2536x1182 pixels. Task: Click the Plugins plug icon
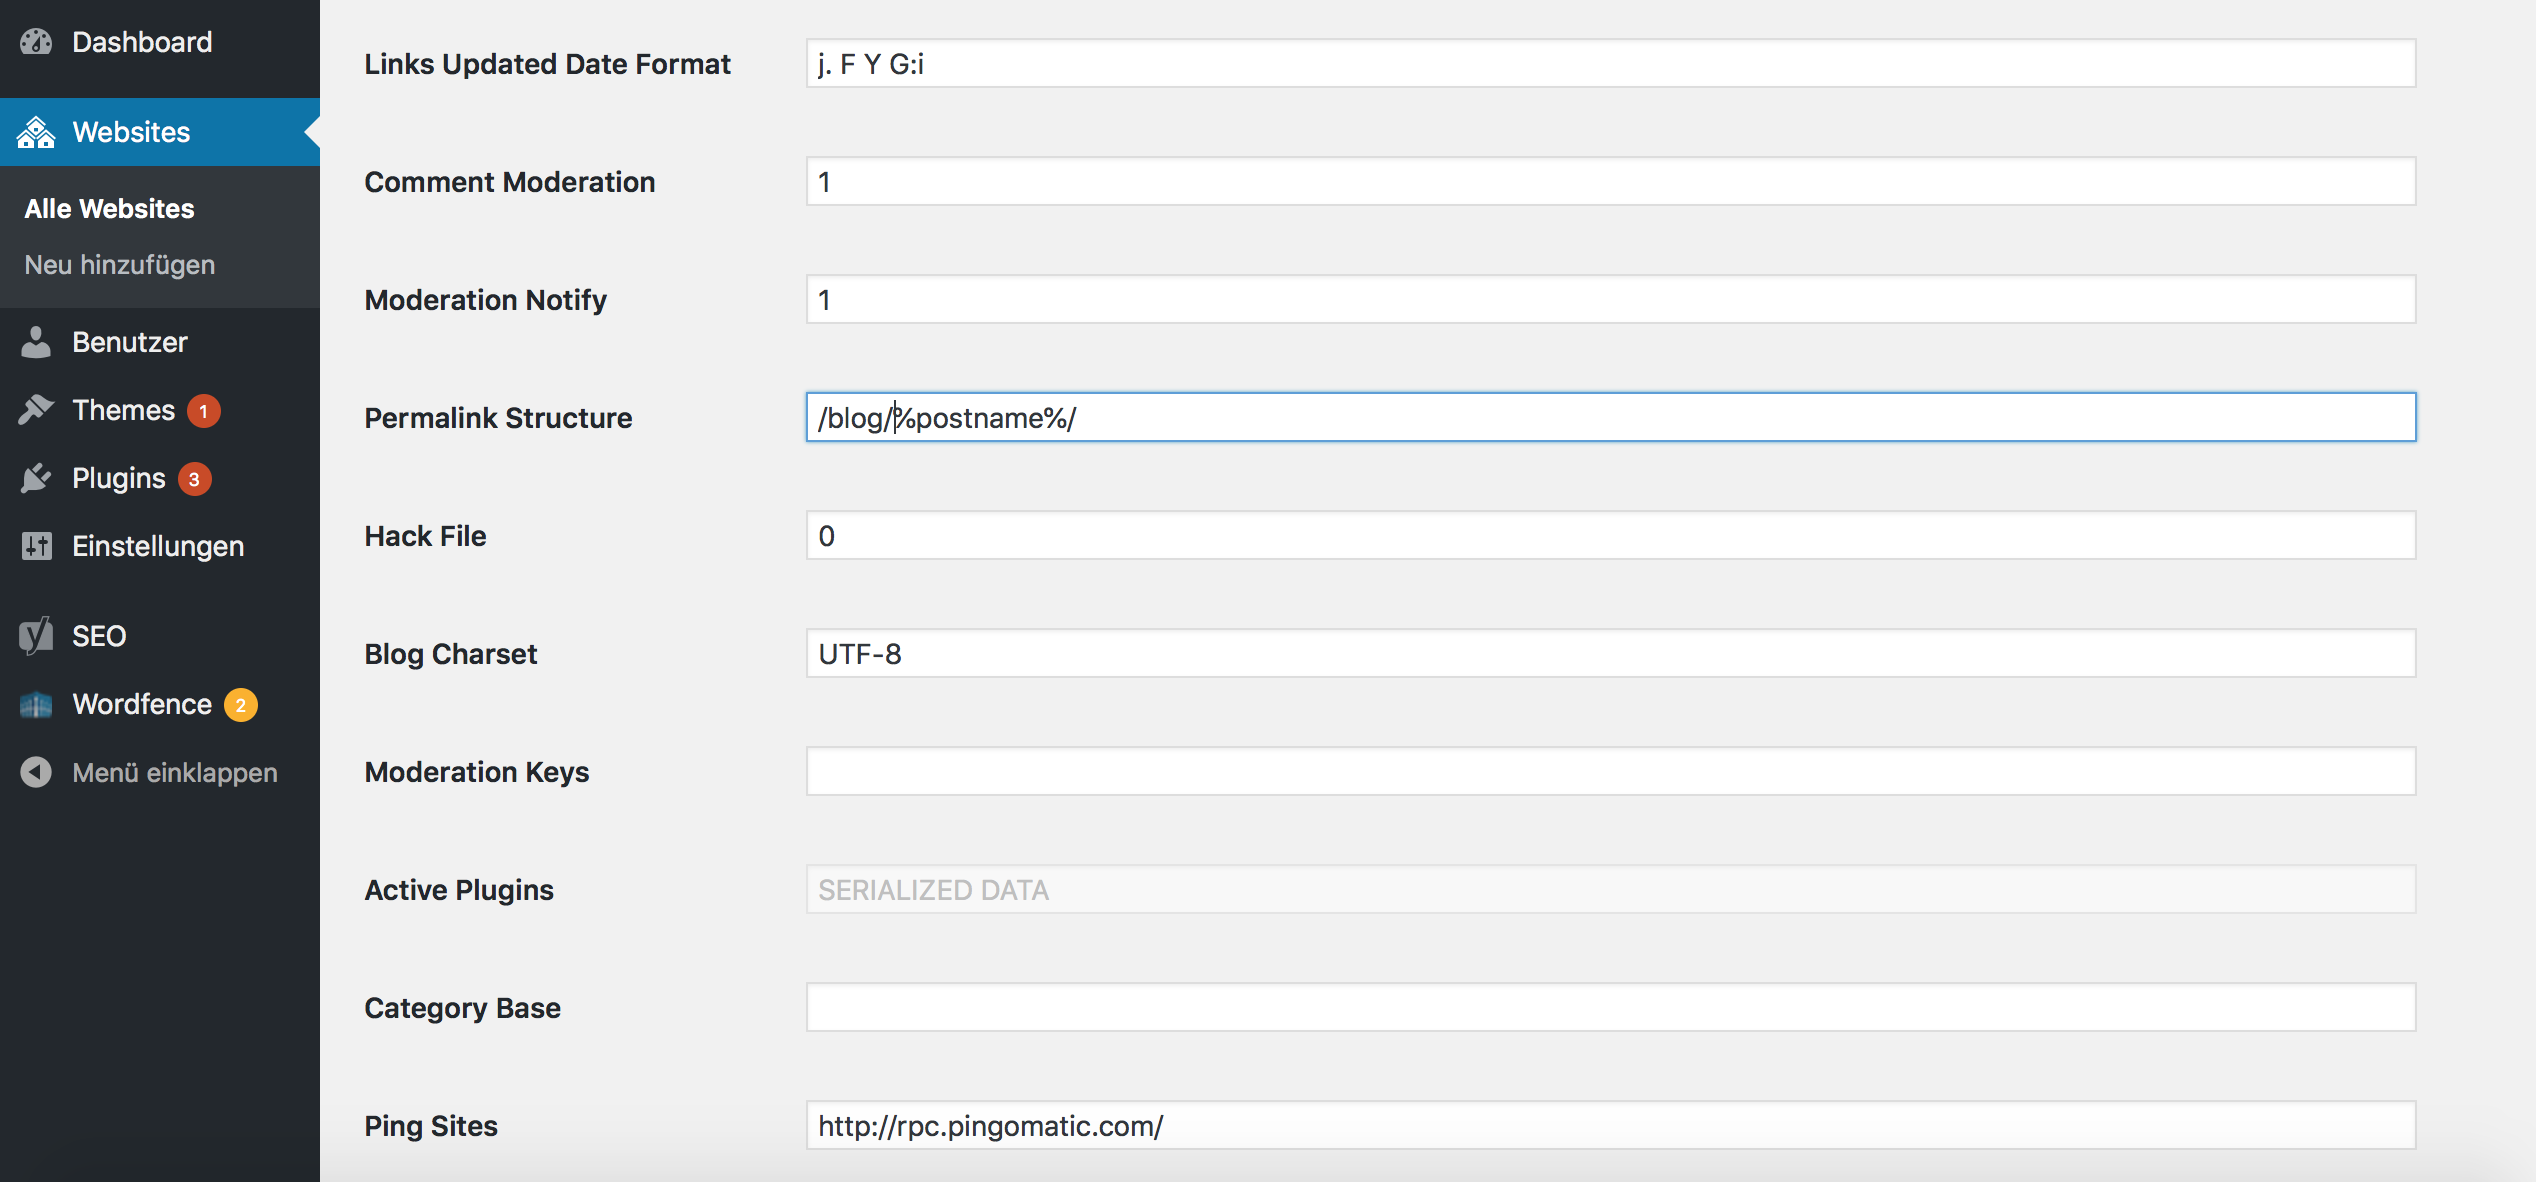click(36, 478)
